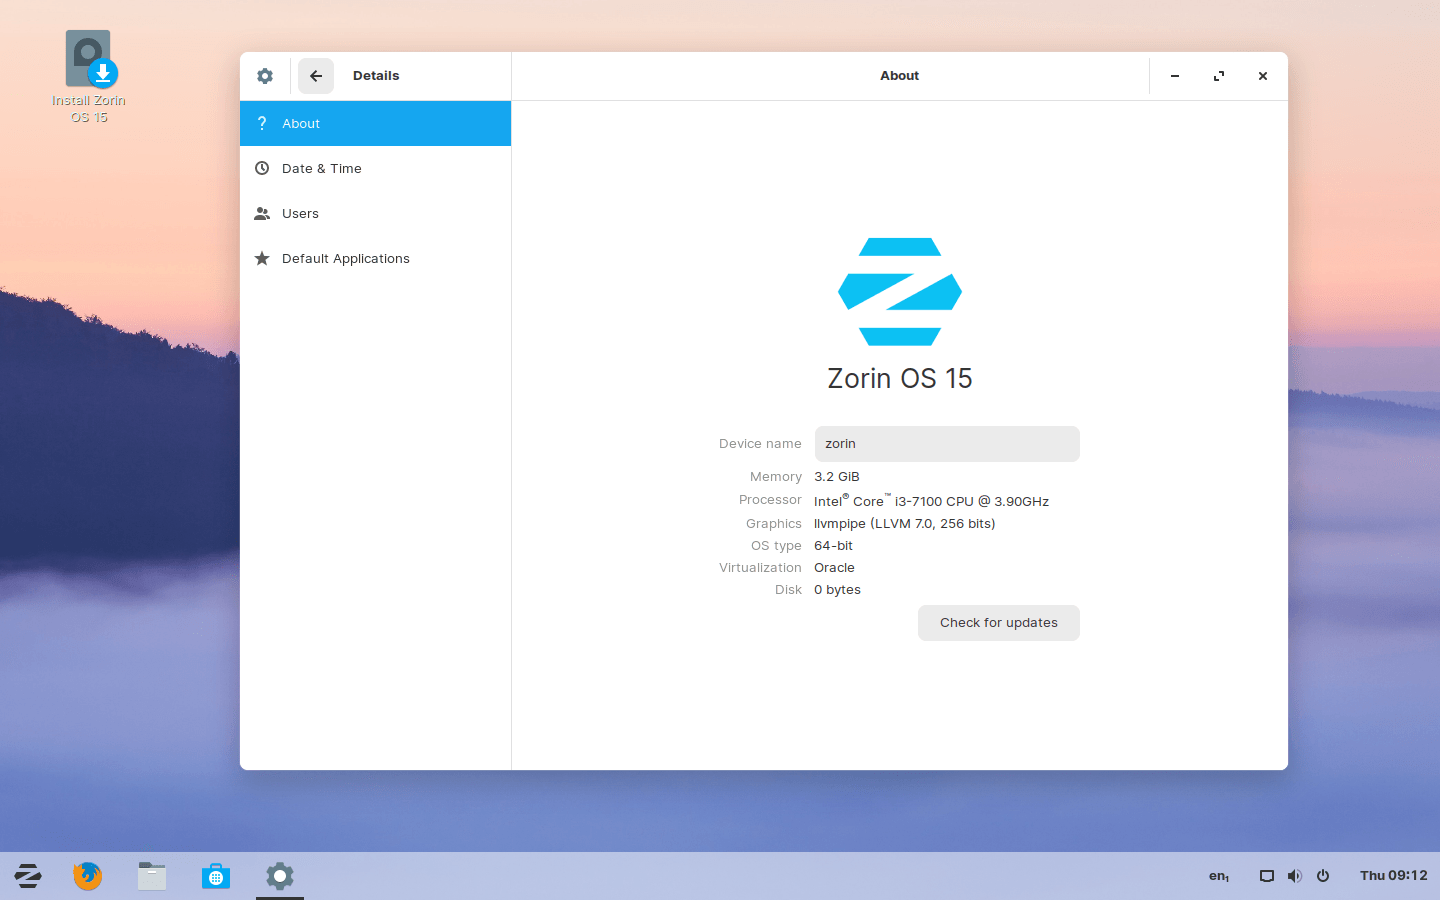The image size is (1440, 900).
Task: Click inside the Device name field
Action: (946, 443)
